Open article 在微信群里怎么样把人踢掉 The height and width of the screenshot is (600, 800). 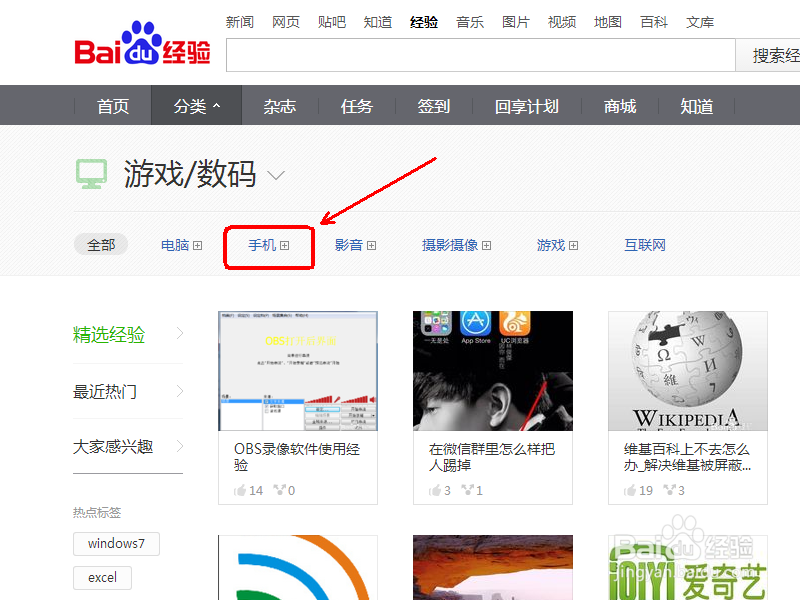click(492, 457)
